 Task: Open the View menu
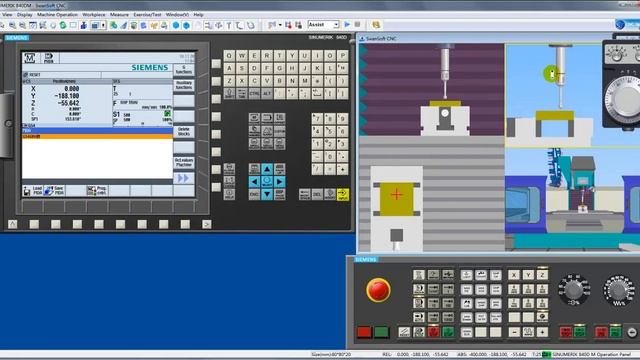click(7, 15)
